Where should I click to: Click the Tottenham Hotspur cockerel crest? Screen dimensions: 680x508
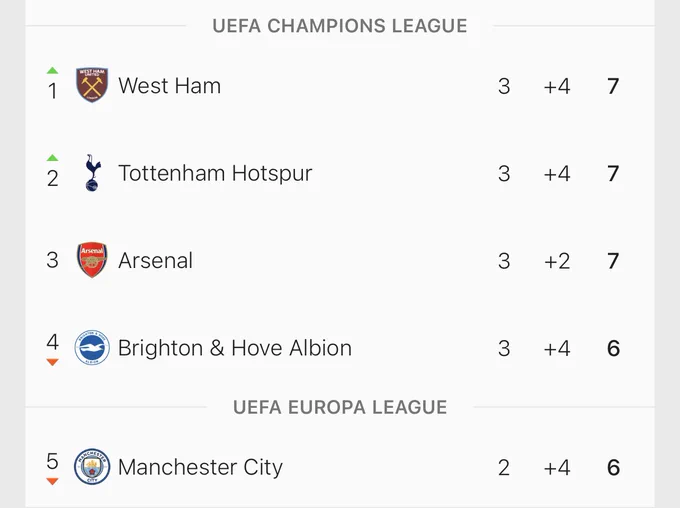click(93, 173)
